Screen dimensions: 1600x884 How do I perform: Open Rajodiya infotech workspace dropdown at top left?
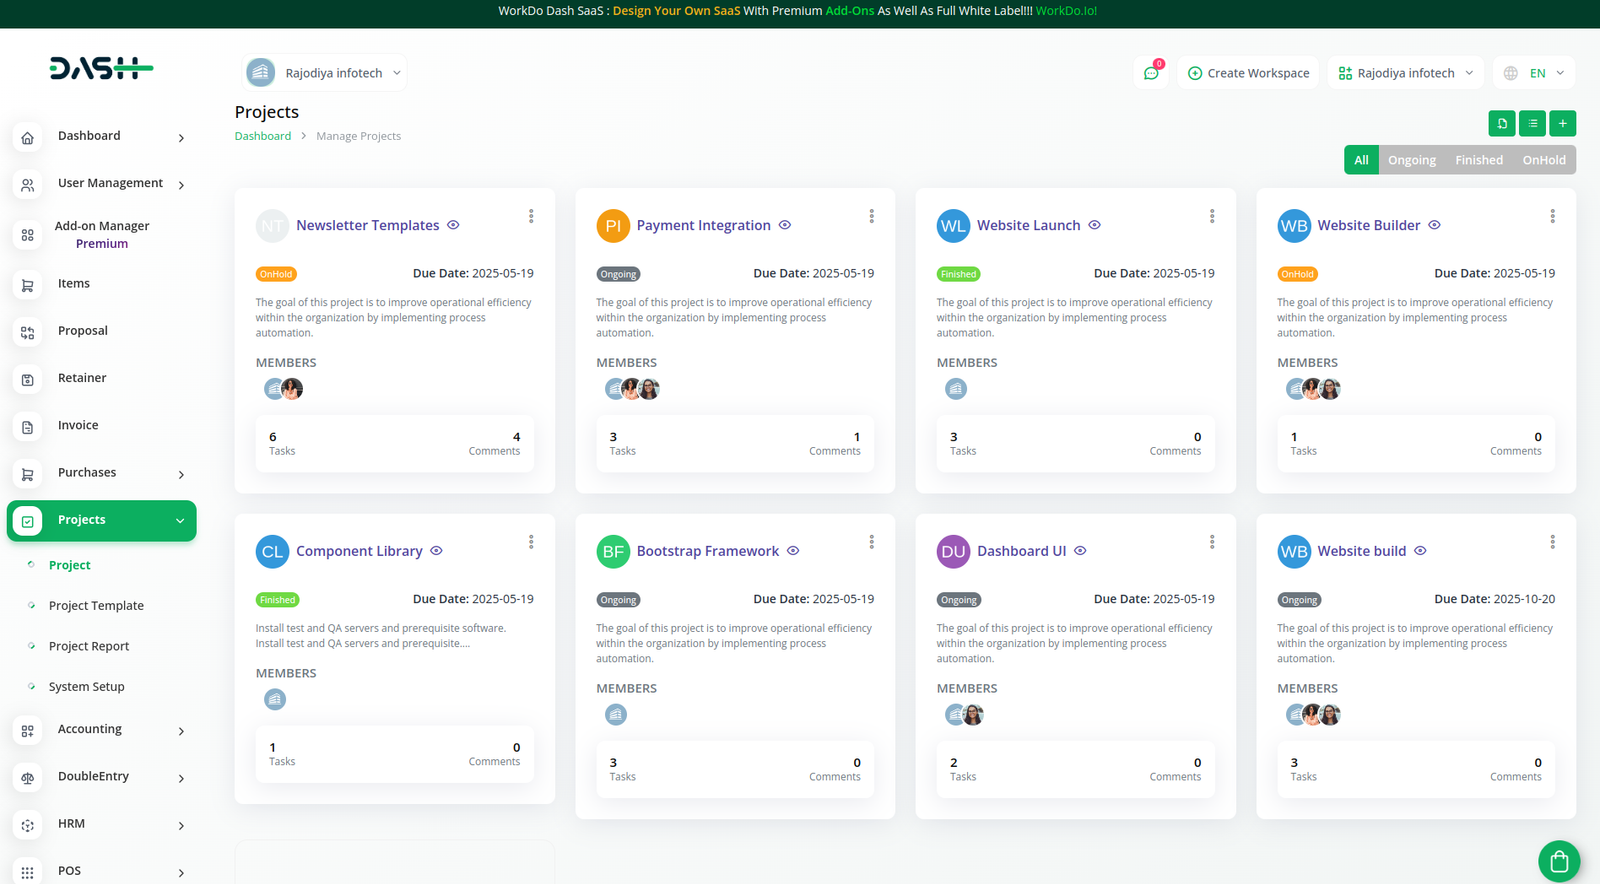coord(325,73)
